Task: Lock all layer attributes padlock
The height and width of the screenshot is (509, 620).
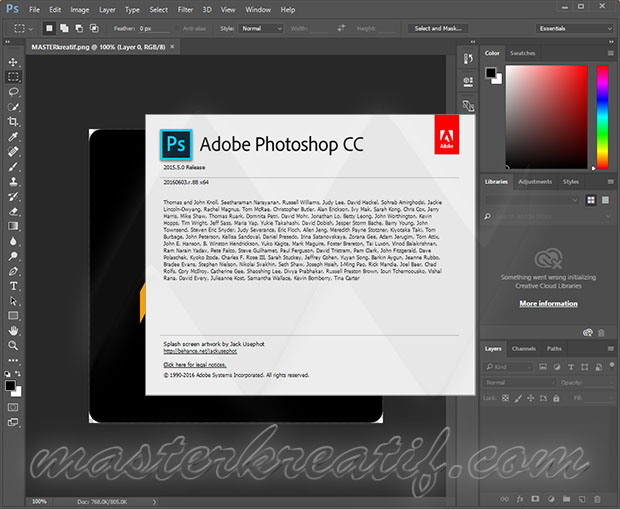Action: (556, 398)
